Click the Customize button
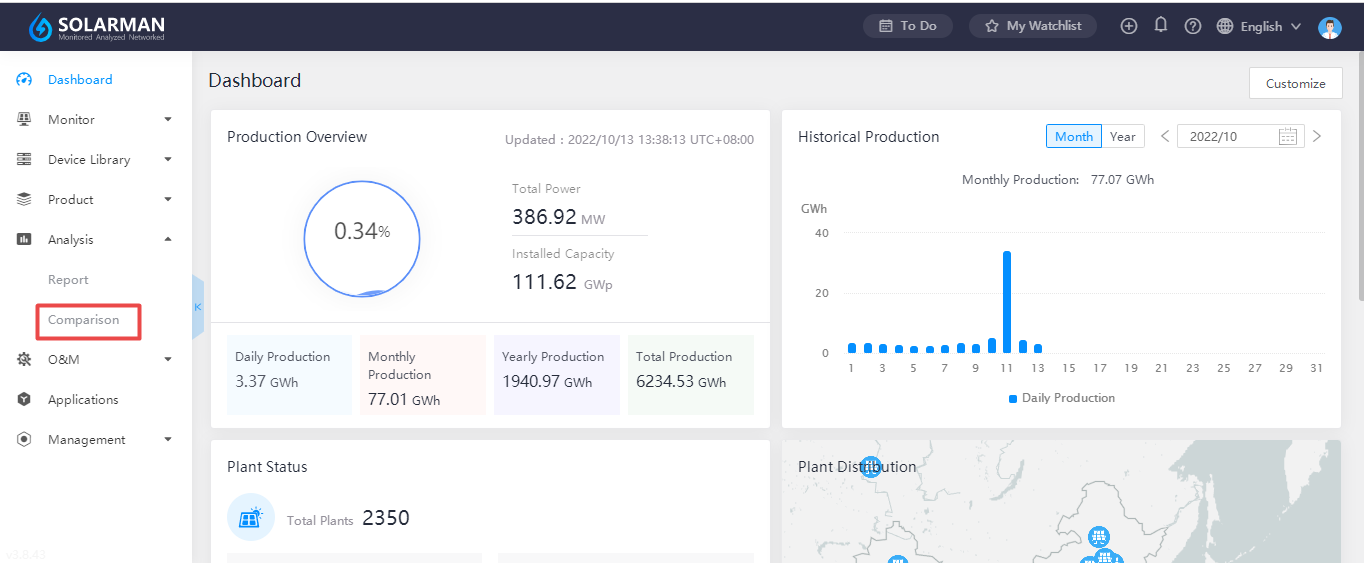This screenshot has width=1364, height=563. click(1296, 83)
